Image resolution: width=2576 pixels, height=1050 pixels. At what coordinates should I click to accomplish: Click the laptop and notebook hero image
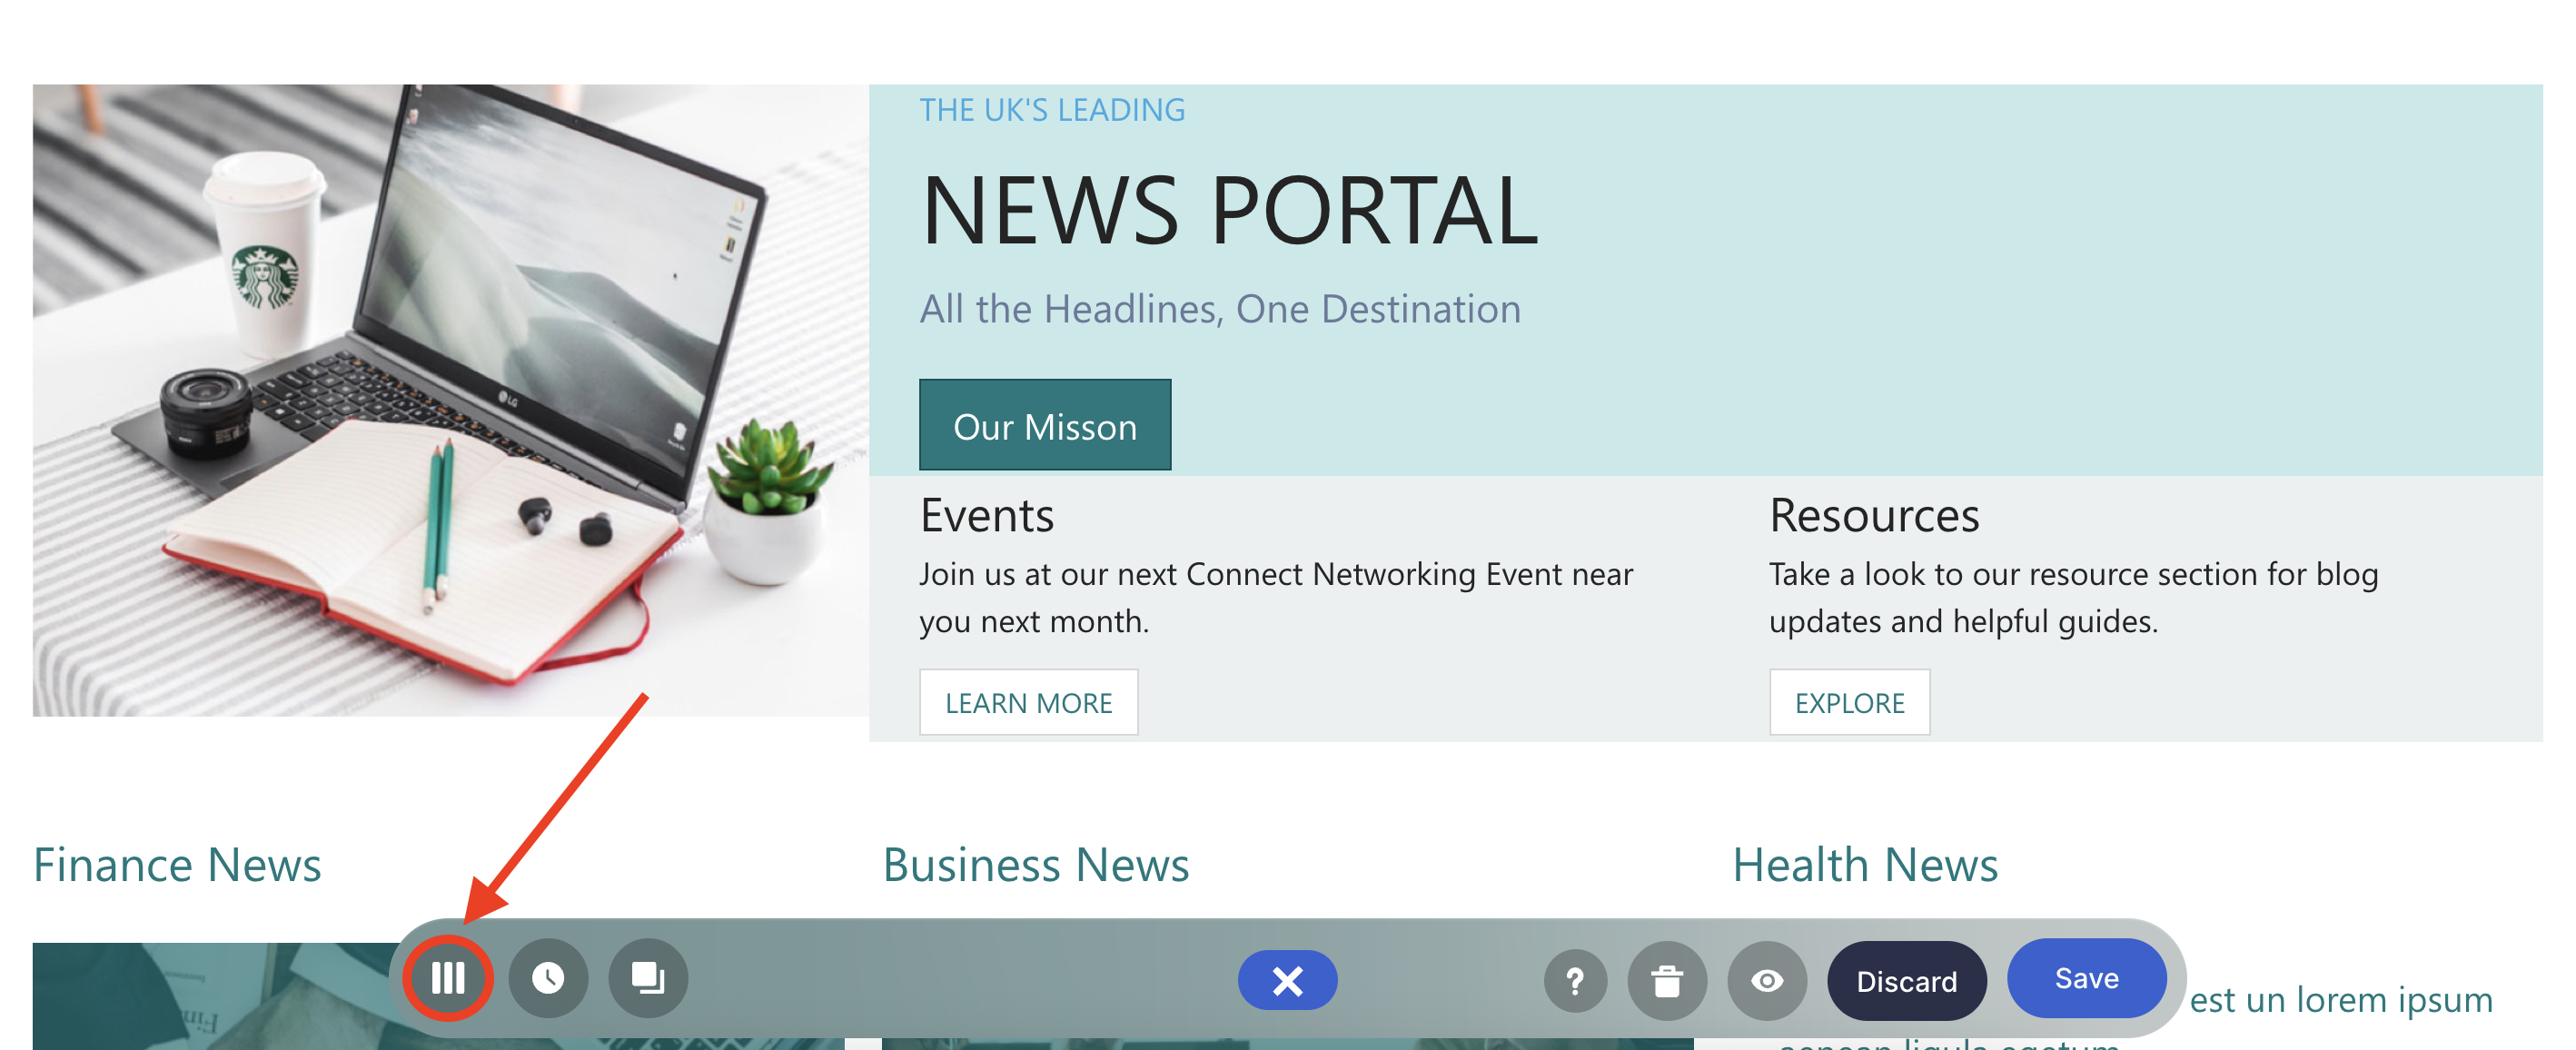coord(450,400)
